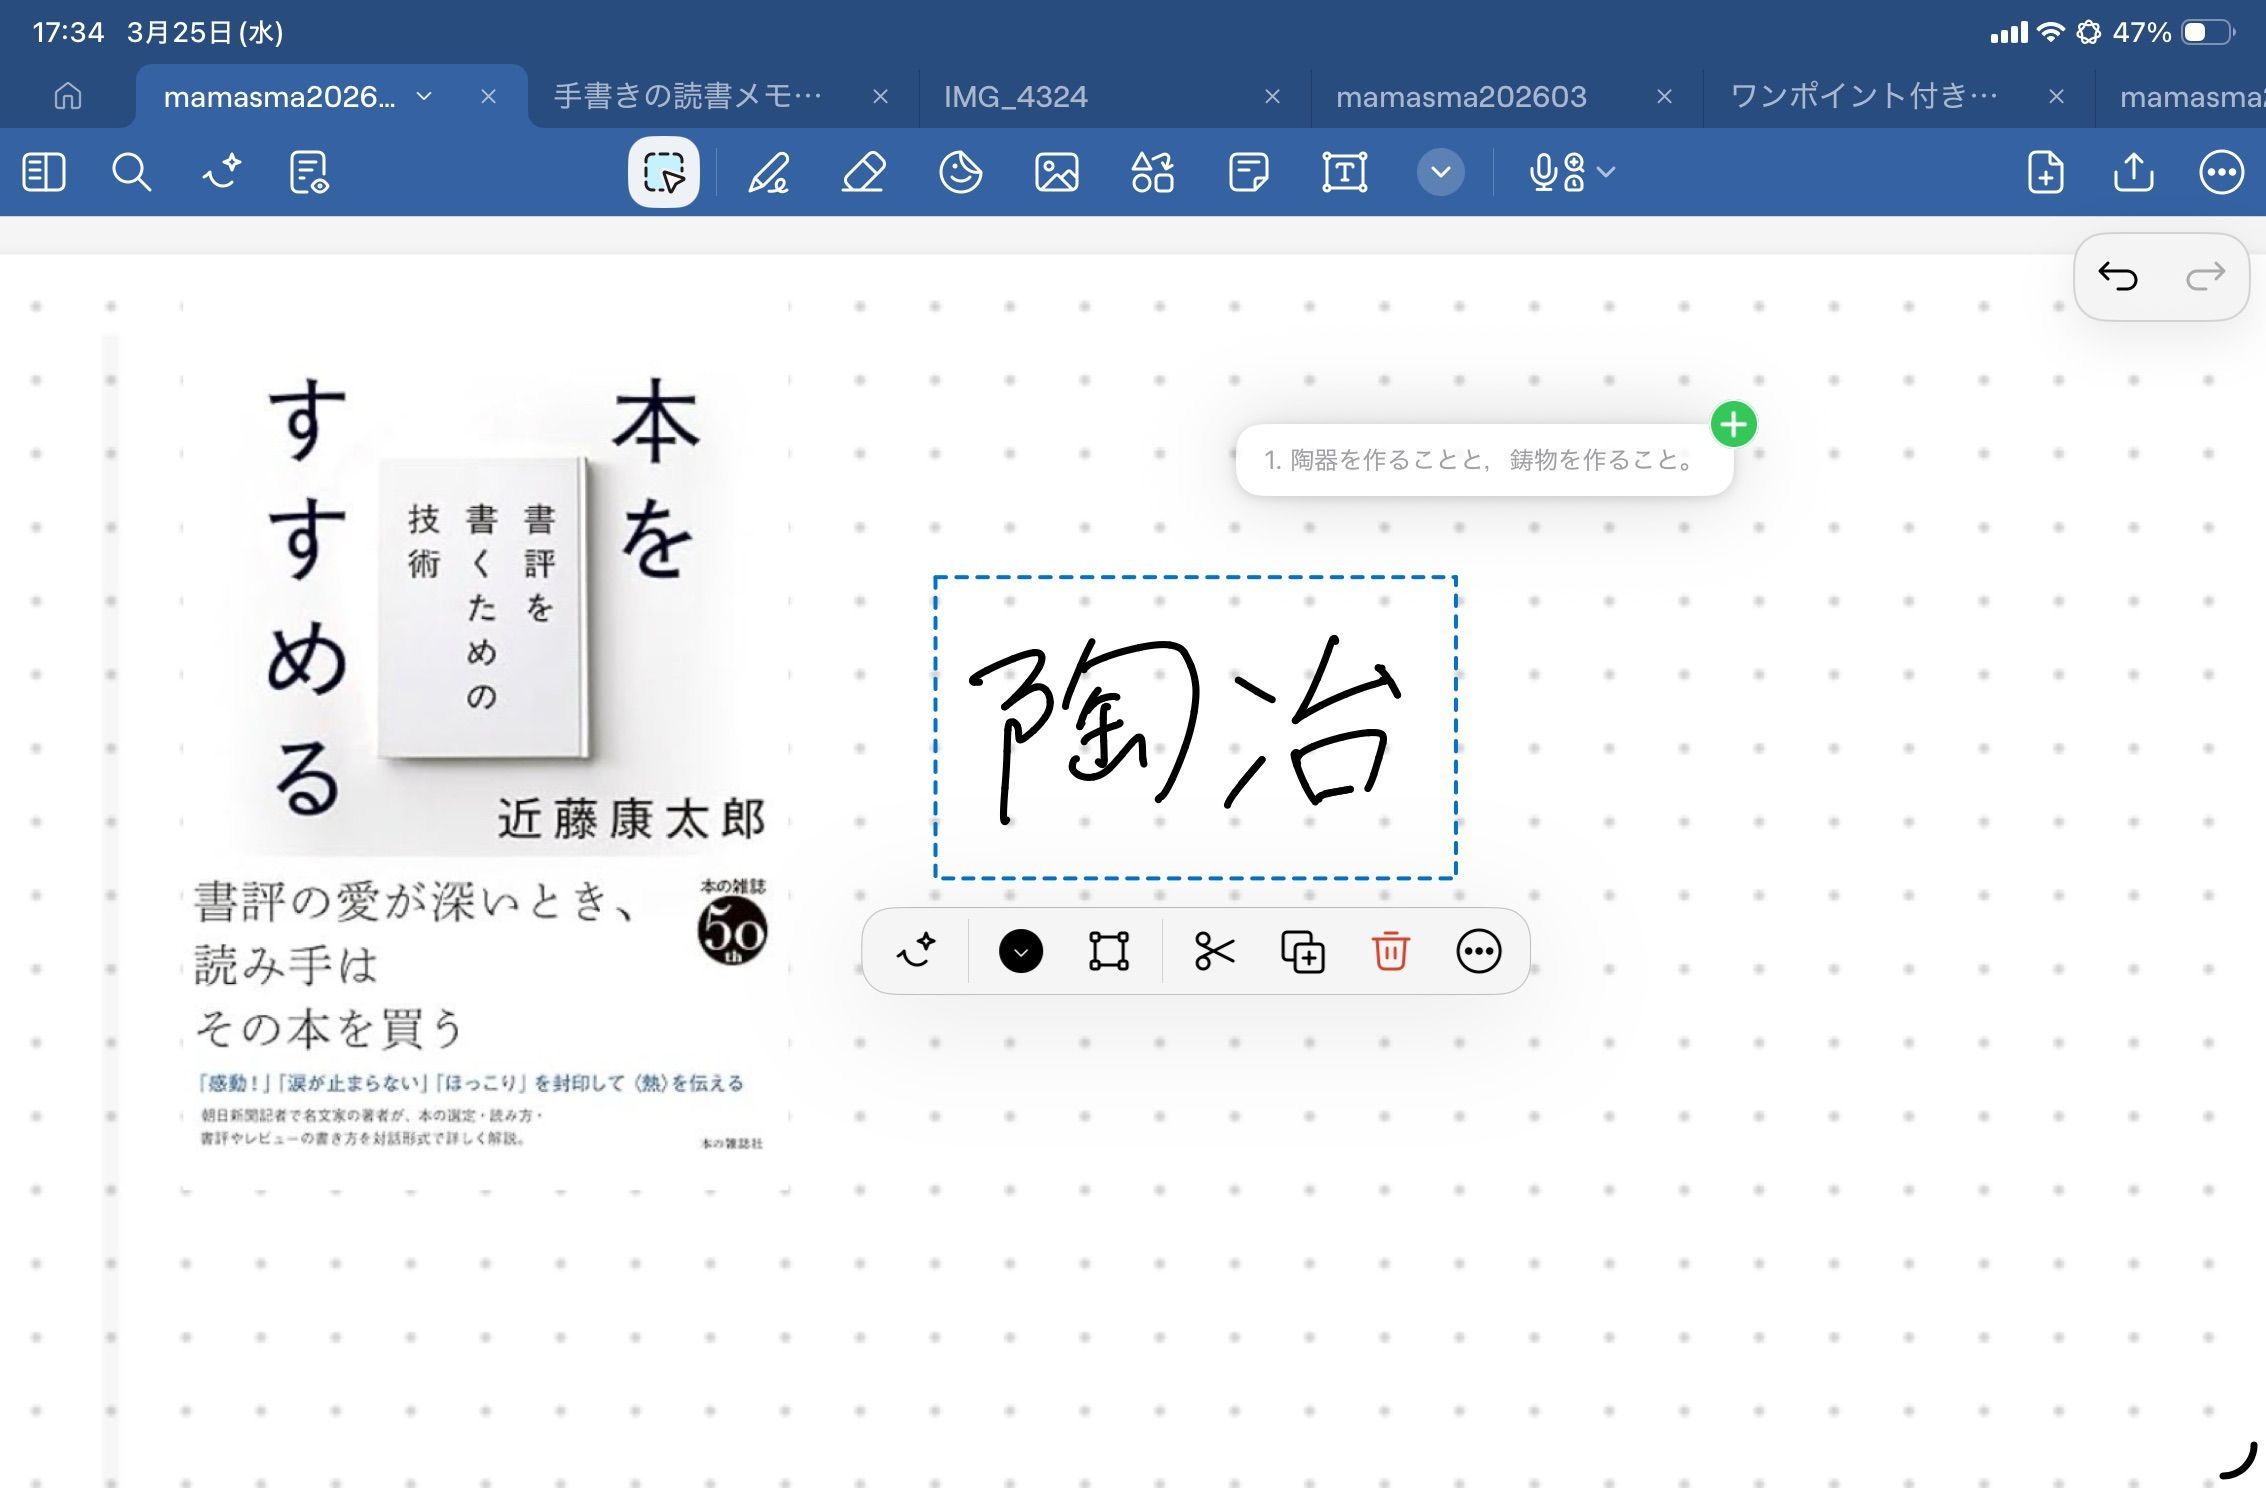
Task: Expand the mamasma2026 tab title menu
Action: point(424,96)
